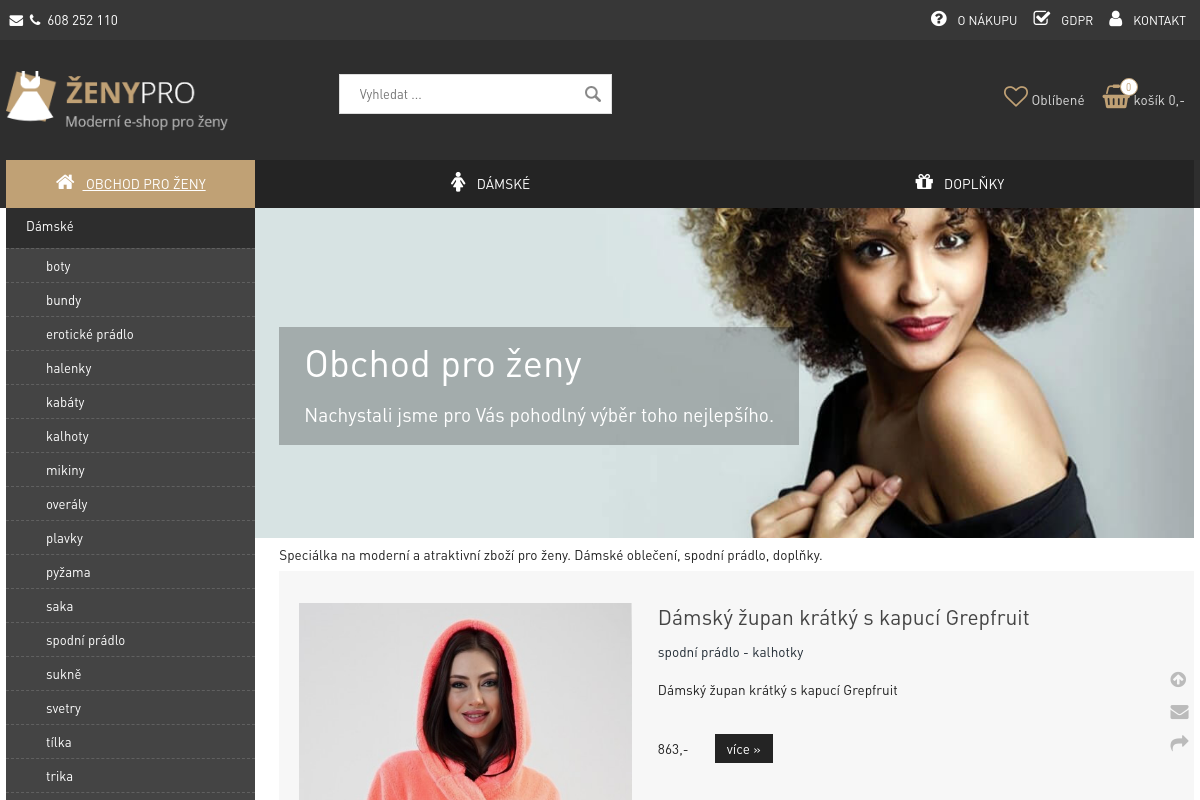Click the home icon beside OBCHOD PRO ŽENY
This screenshot has width=1200, height=800.
coord(65,182)
